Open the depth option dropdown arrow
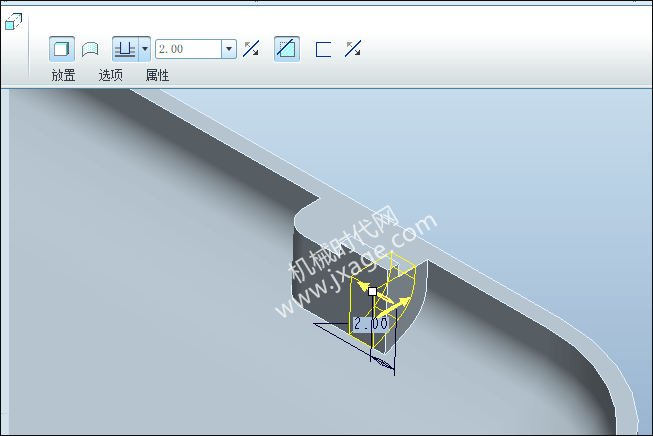653x436 pixels. pyautogui.click(x=145, y=49)
